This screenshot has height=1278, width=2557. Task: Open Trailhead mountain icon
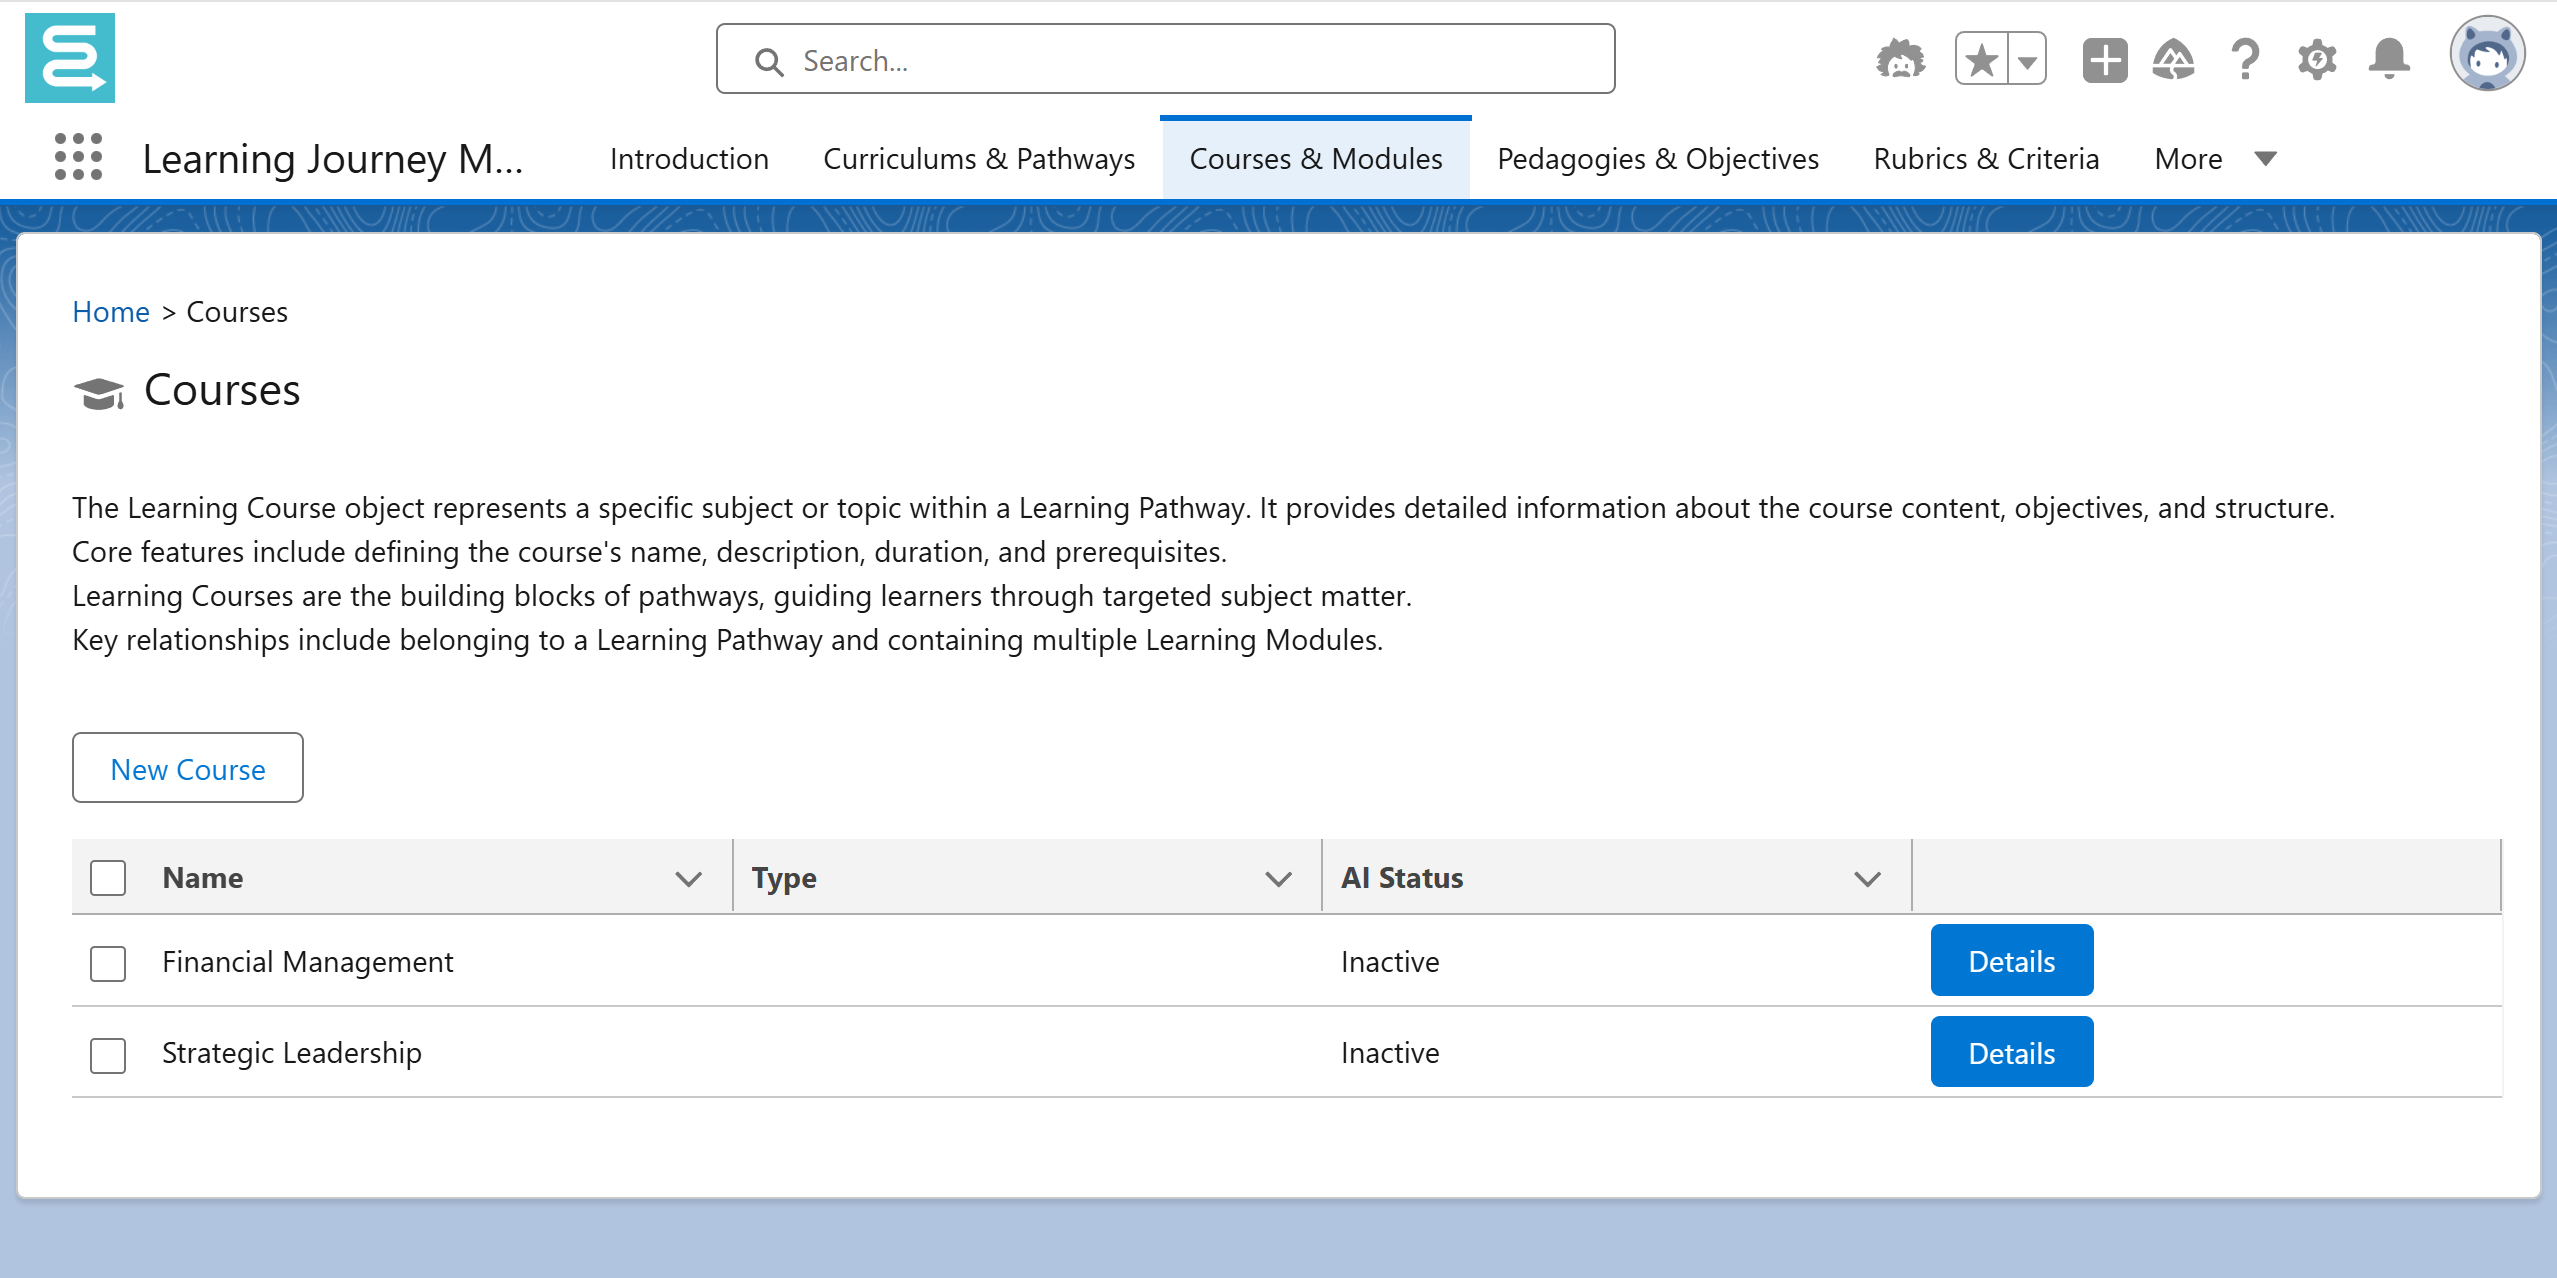(x=2174, y=60)
